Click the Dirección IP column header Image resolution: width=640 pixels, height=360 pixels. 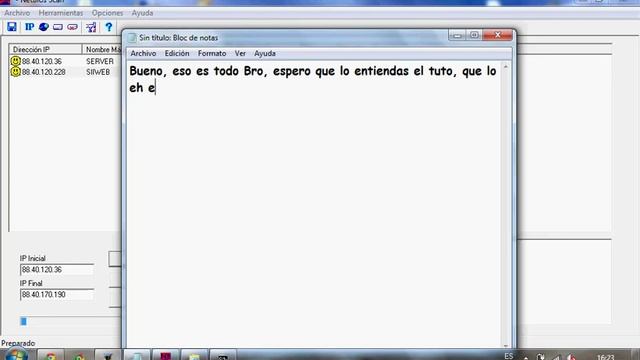[45, 49]
